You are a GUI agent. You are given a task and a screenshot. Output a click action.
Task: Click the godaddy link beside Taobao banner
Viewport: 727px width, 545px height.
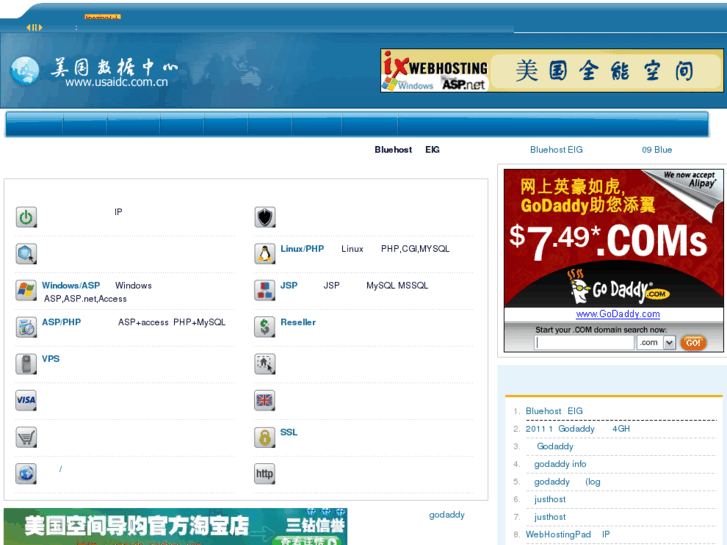click(x=446, y=515)
